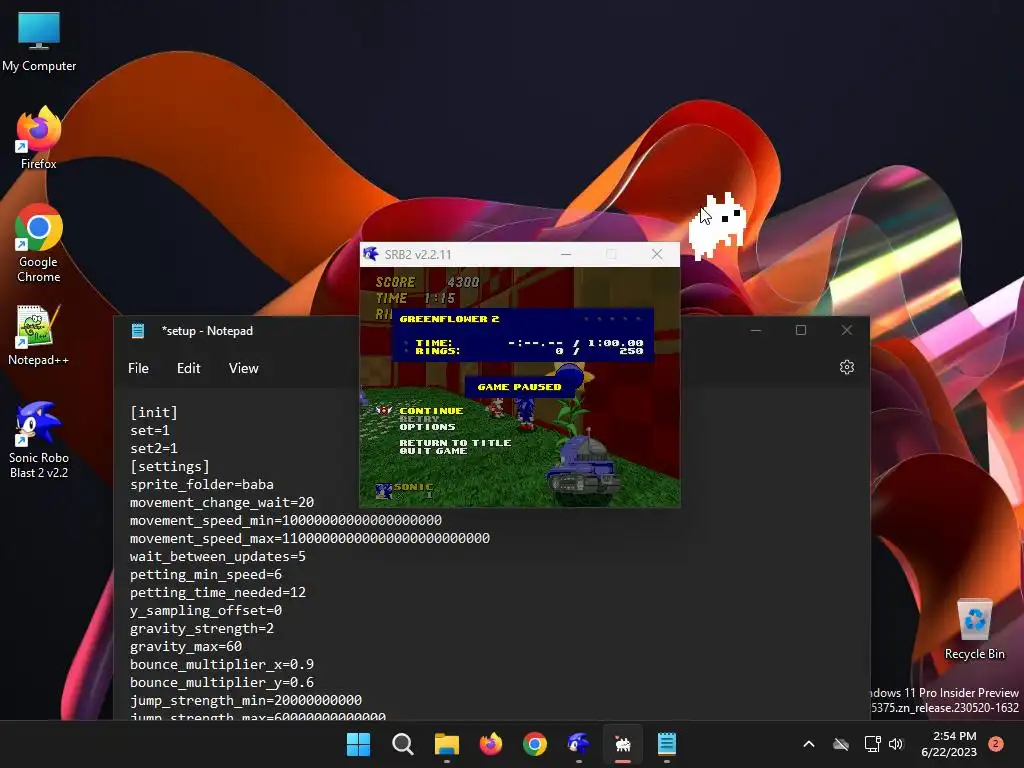Open the Google Chrome desktop shortcut
Image resolution: width=1024 pixels, height=768 pixels.
39,243
